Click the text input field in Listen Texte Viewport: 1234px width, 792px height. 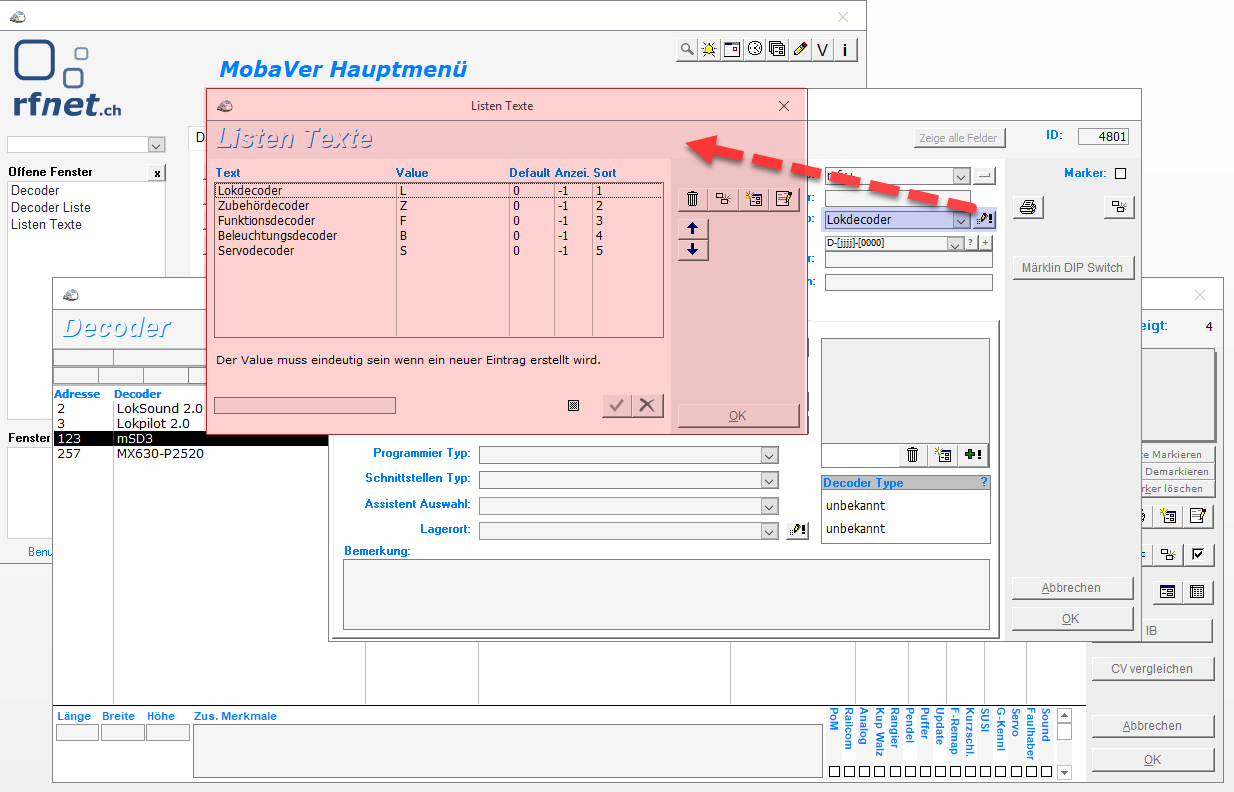pos(305,405)
